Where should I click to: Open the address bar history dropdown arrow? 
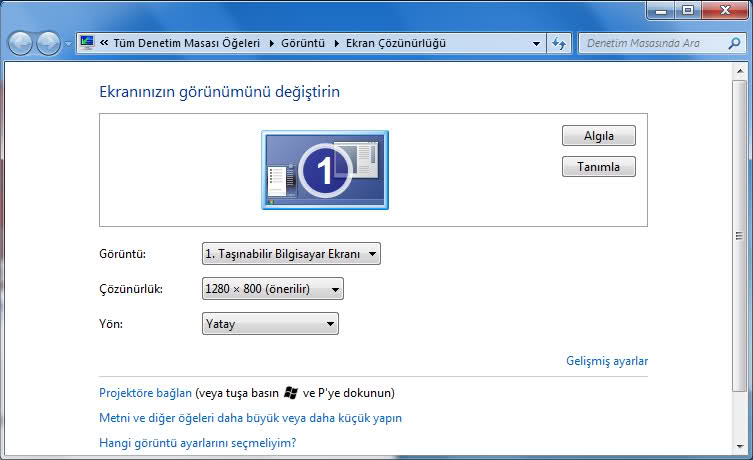coord(536,44)
